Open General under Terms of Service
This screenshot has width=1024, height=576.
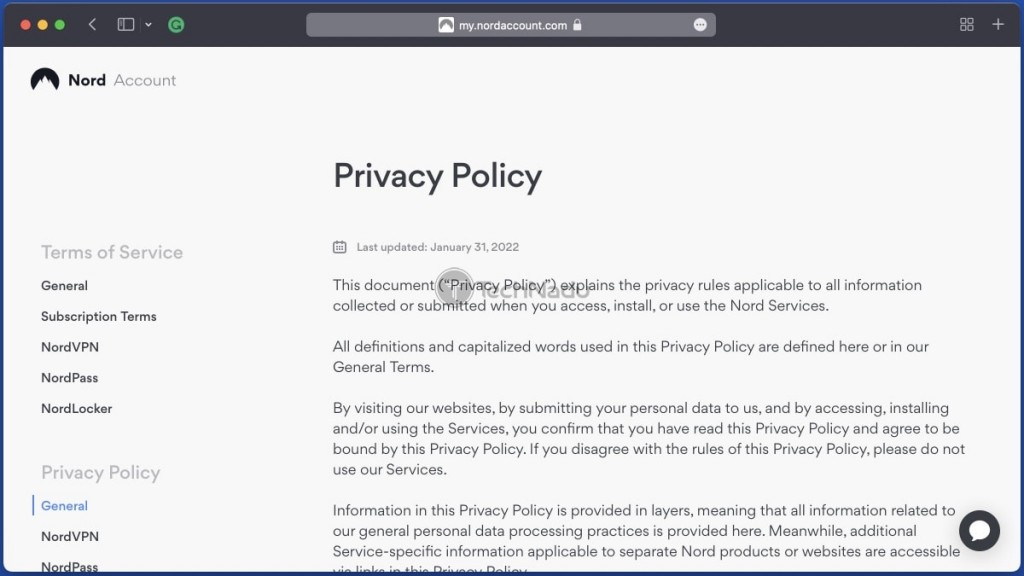tap(64, 285)
